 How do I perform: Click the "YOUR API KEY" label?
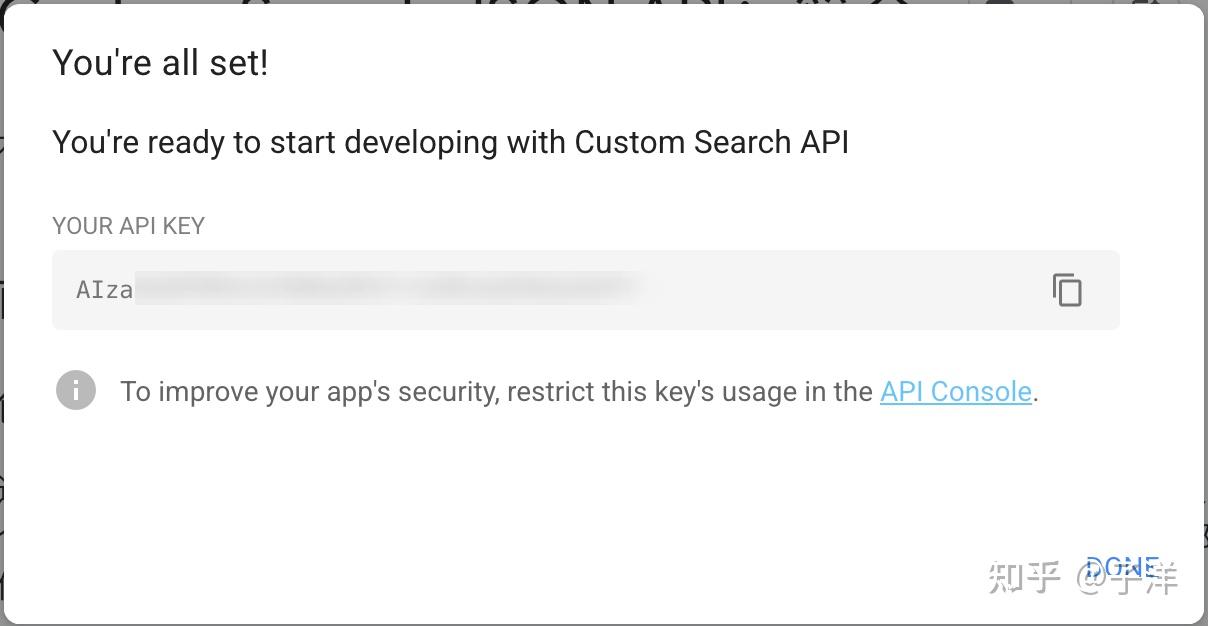128,226
